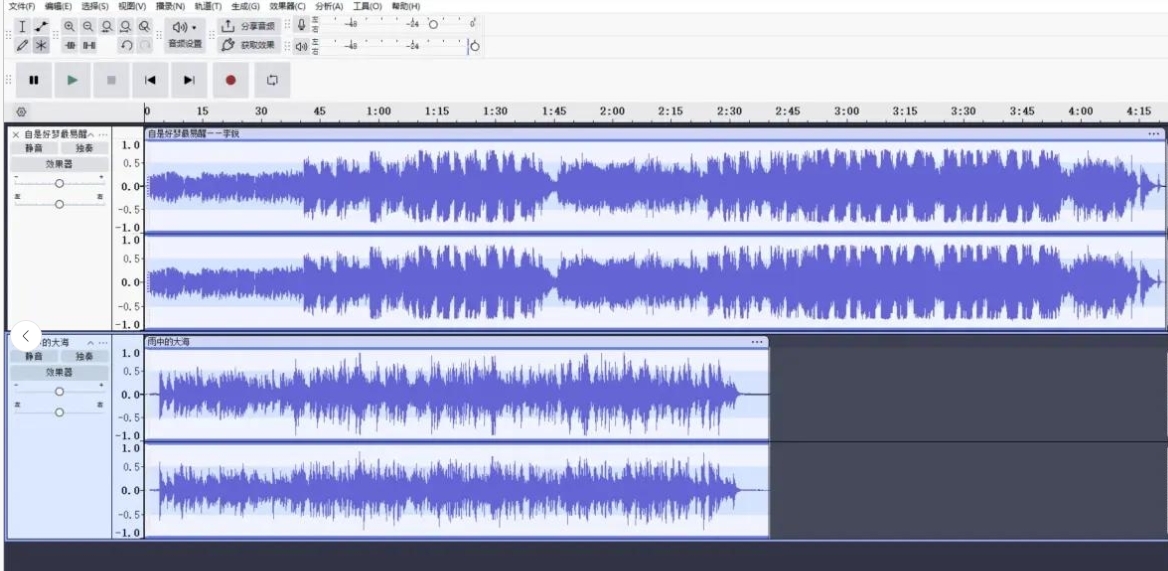Click the 分享音频 share button
The image size is (1168, 571).
(x=249, y=26)
